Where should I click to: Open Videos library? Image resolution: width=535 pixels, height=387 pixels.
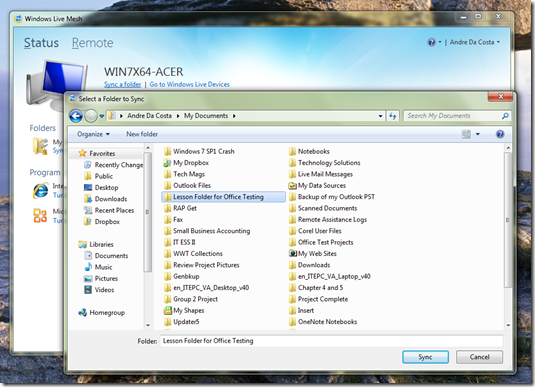click(x=99, y=290)
